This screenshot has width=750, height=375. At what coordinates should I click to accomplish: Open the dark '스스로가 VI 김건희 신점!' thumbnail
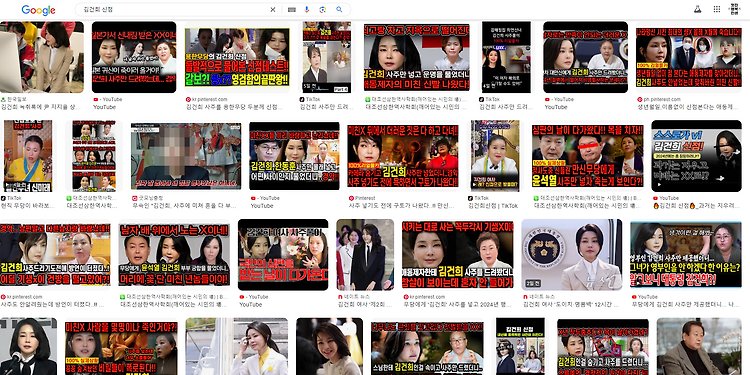696,156
